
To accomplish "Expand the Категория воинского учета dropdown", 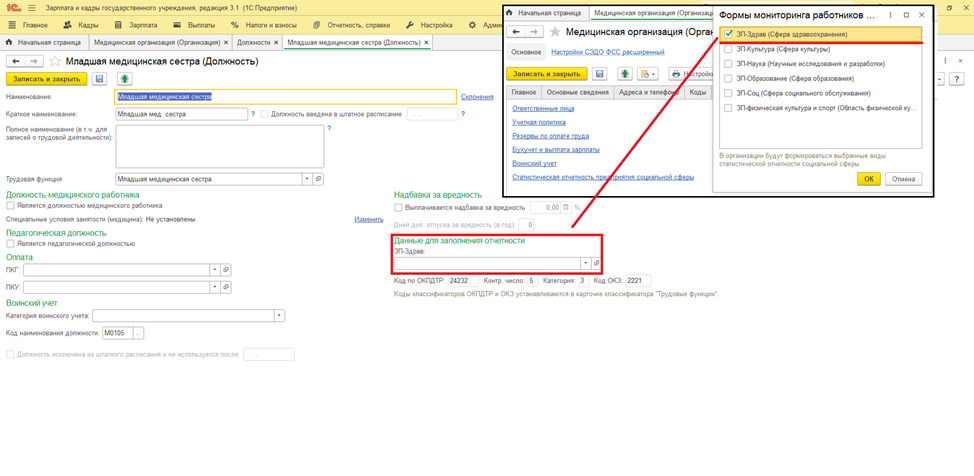I will click(x=280, y=316).
